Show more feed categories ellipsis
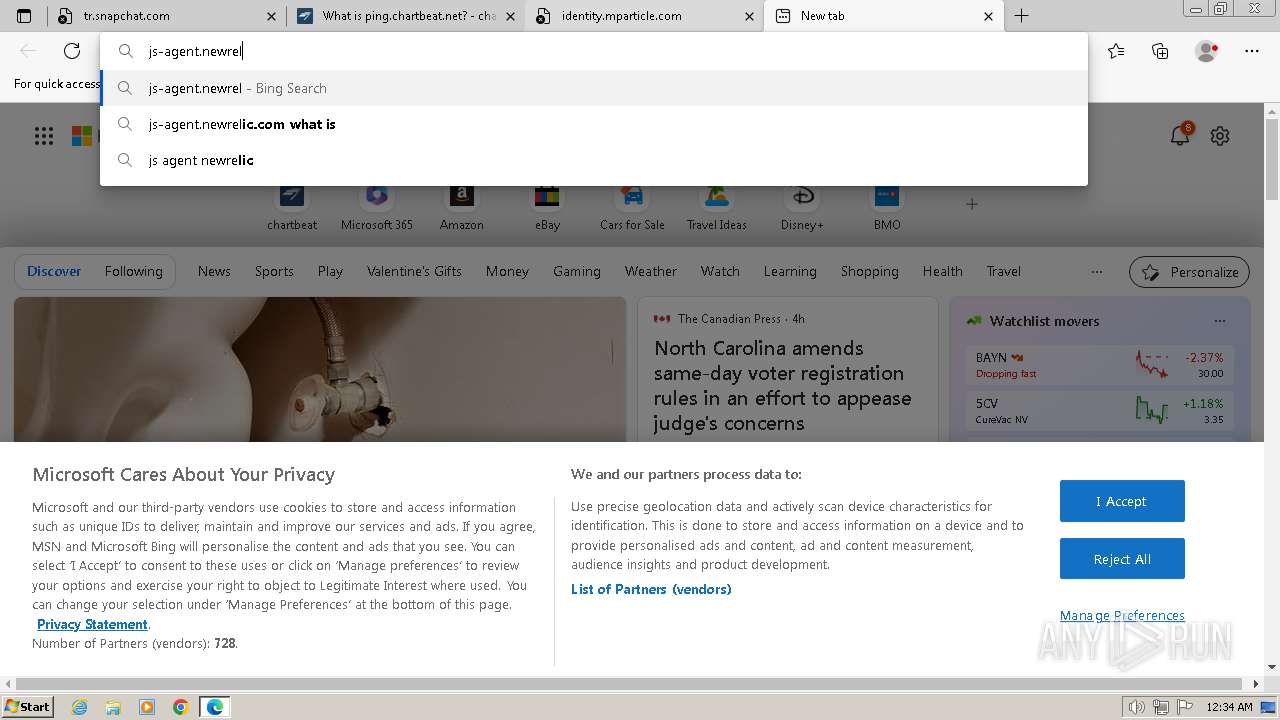The width and height of the screenshot is (1280, 720). pyautogui.click(x=1097, y=271)
